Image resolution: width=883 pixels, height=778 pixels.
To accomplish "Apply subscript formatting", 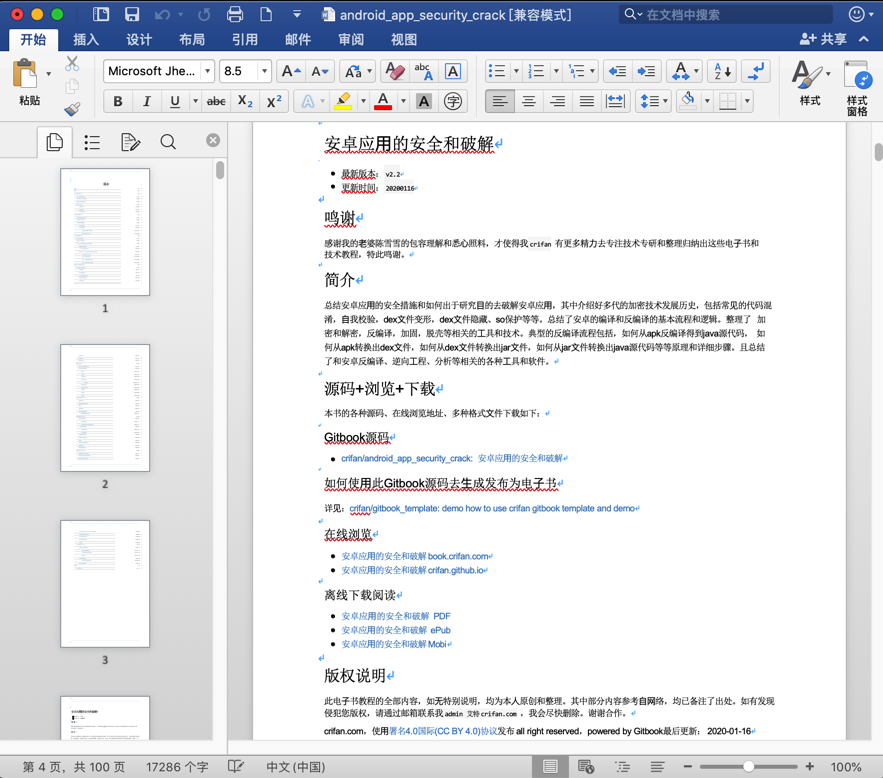I will point(245,101).
